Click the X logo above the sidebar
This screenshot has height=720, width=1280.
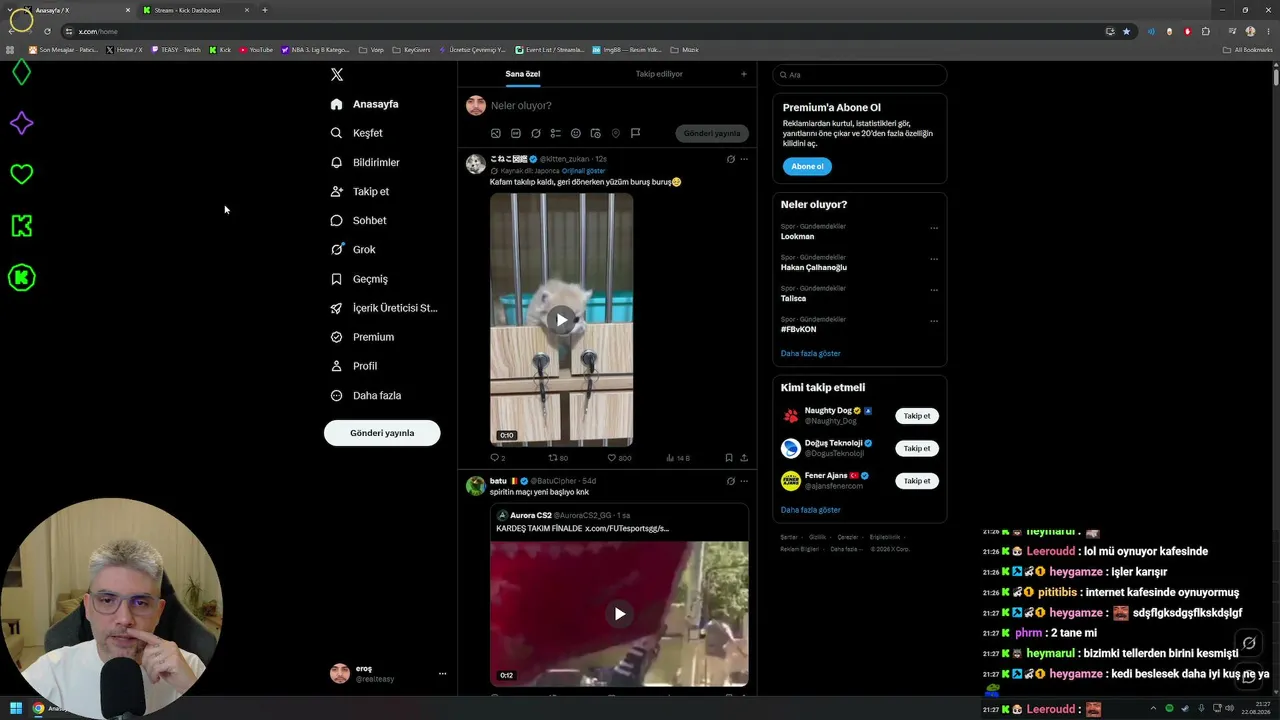[x=337, y=75]
